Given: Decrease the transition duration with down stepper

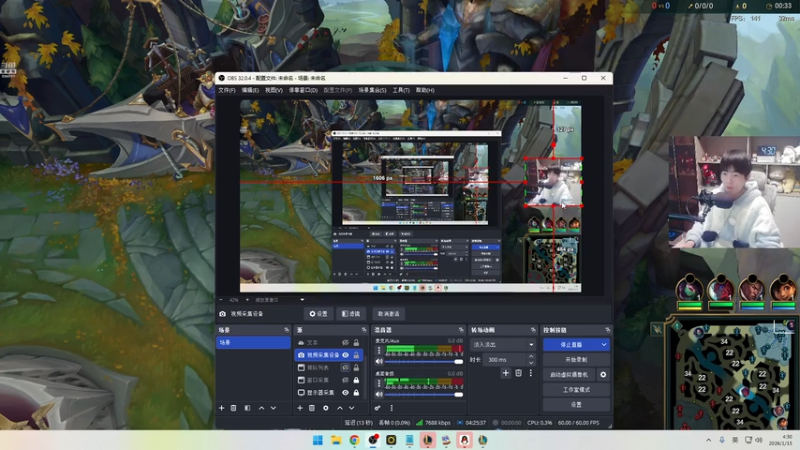Looking at the screenshot, I should [x=531, y=363].
